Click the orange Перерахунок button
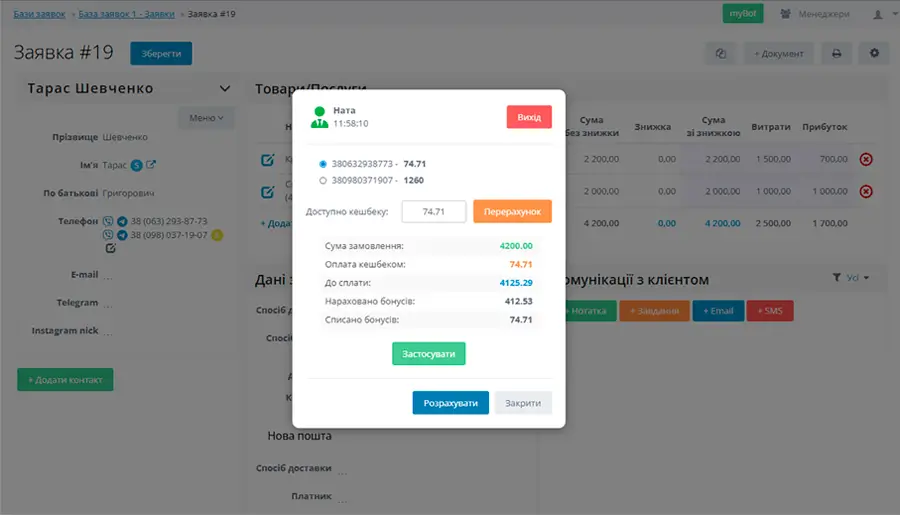The width and height of the screenshot is (900, 515). [512, 212]
